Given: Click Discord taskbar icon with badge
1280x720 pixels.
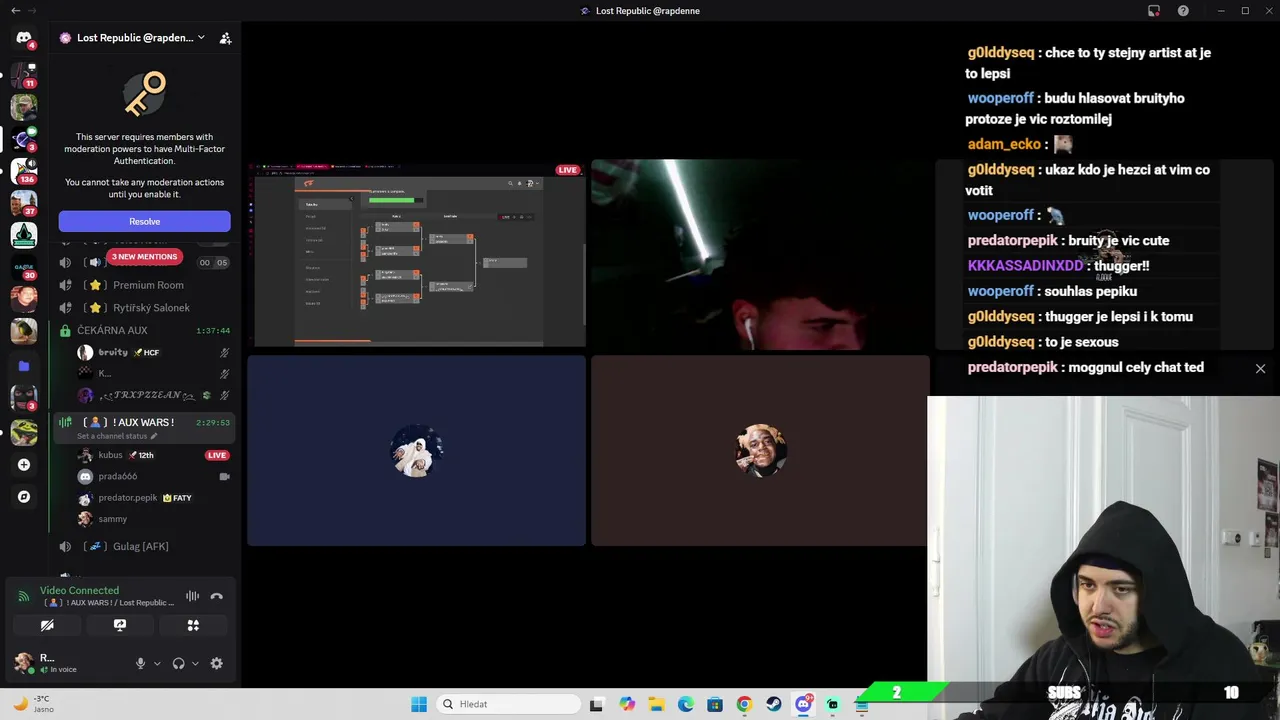Looking at the screenshot, I should pyautogui.click(x=803, y=704).
